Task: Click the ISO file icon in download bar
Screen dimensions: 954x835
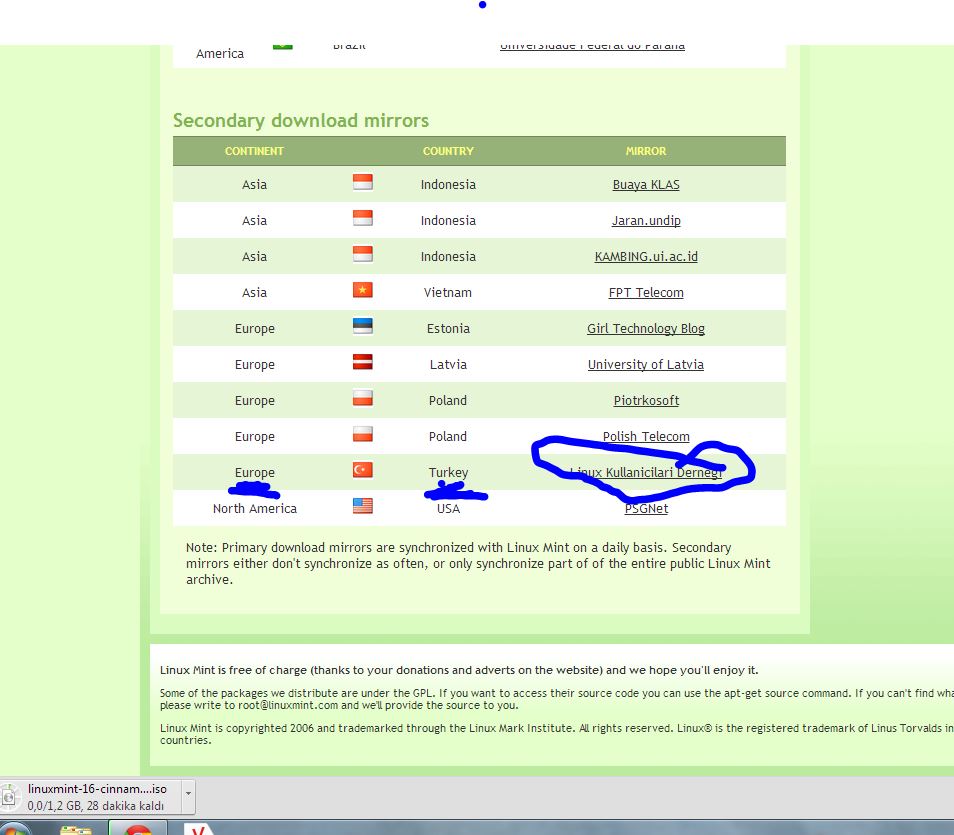Action: click(x=9, y=797)
